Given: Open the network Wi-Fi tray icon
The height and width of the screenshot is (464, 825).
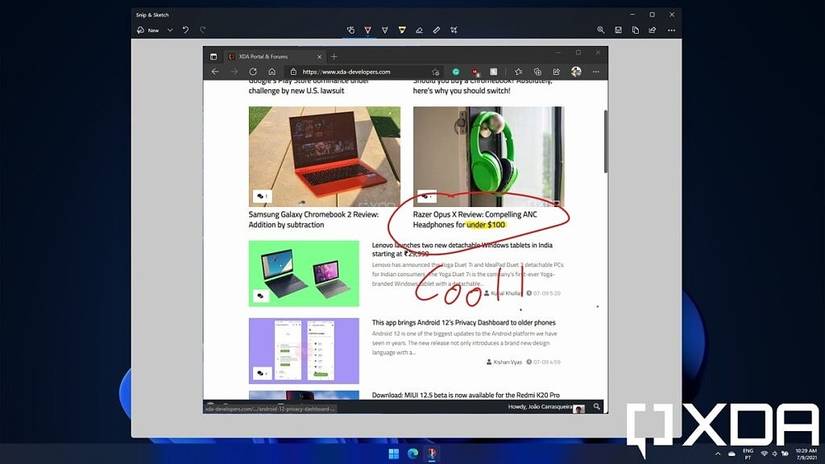Looking at the screenshot, I should (x=764, y=453).
